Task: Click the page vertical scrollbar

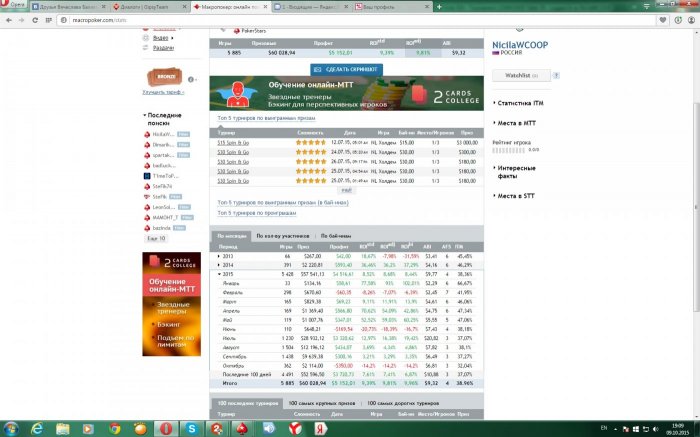Action: pyautogui.click(x=696, y=208)
